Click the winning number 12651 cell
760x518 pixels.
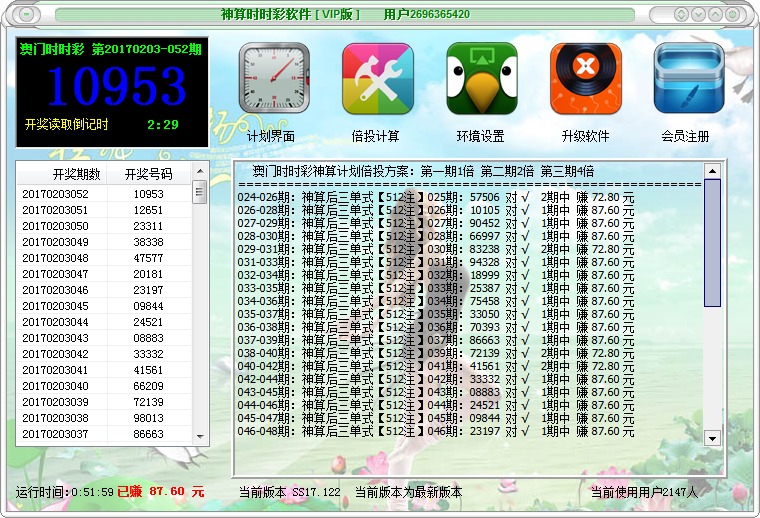148,210
